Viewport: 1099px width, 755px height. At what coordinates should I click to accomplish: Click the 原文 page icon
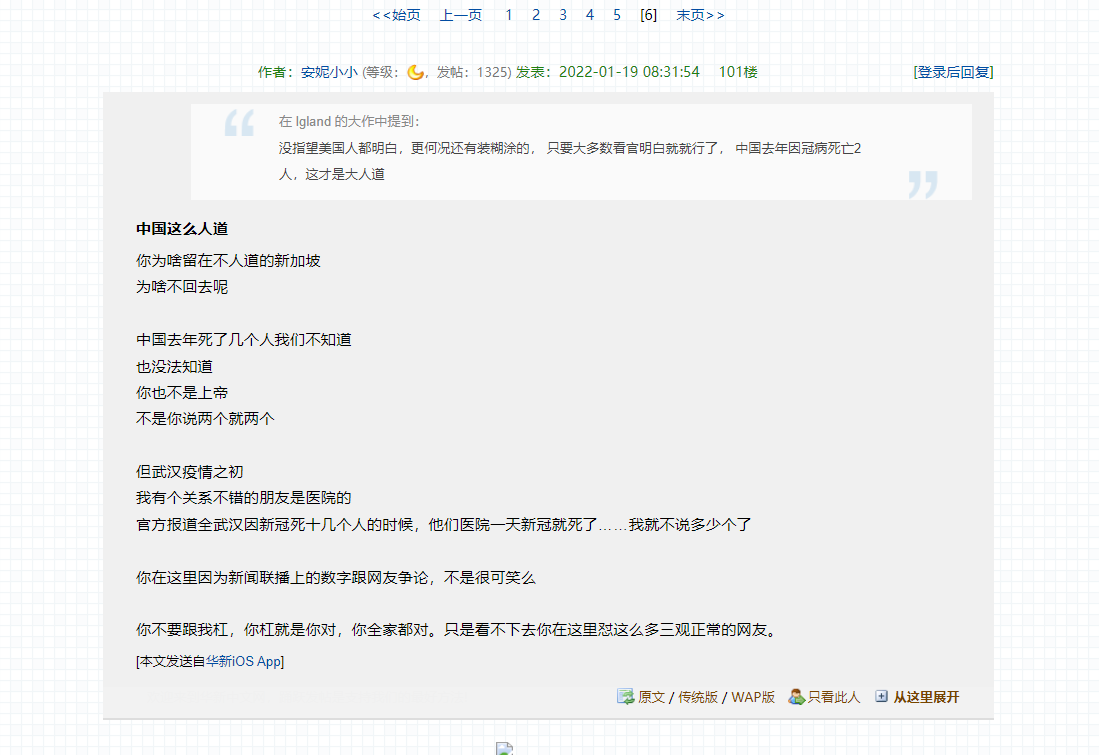626,697
